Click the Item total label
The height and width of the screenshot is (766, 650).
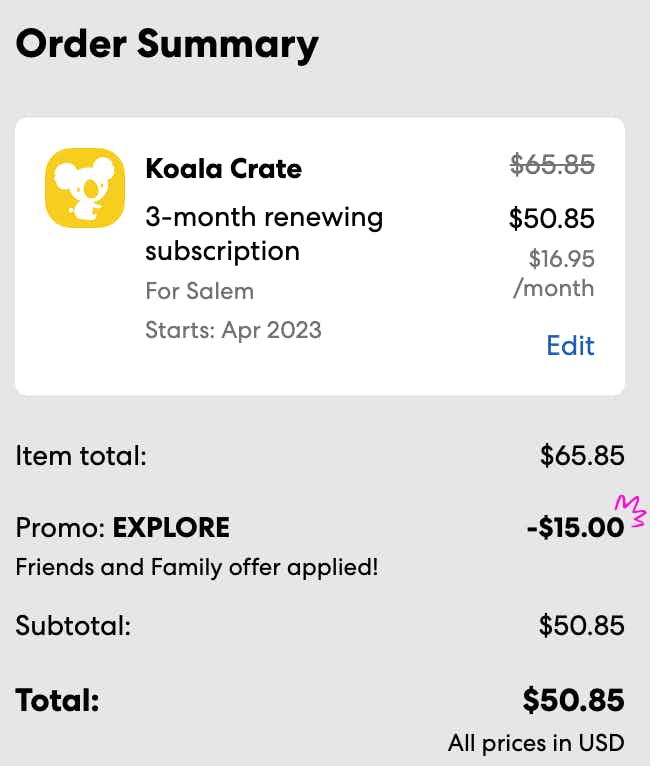81,457
